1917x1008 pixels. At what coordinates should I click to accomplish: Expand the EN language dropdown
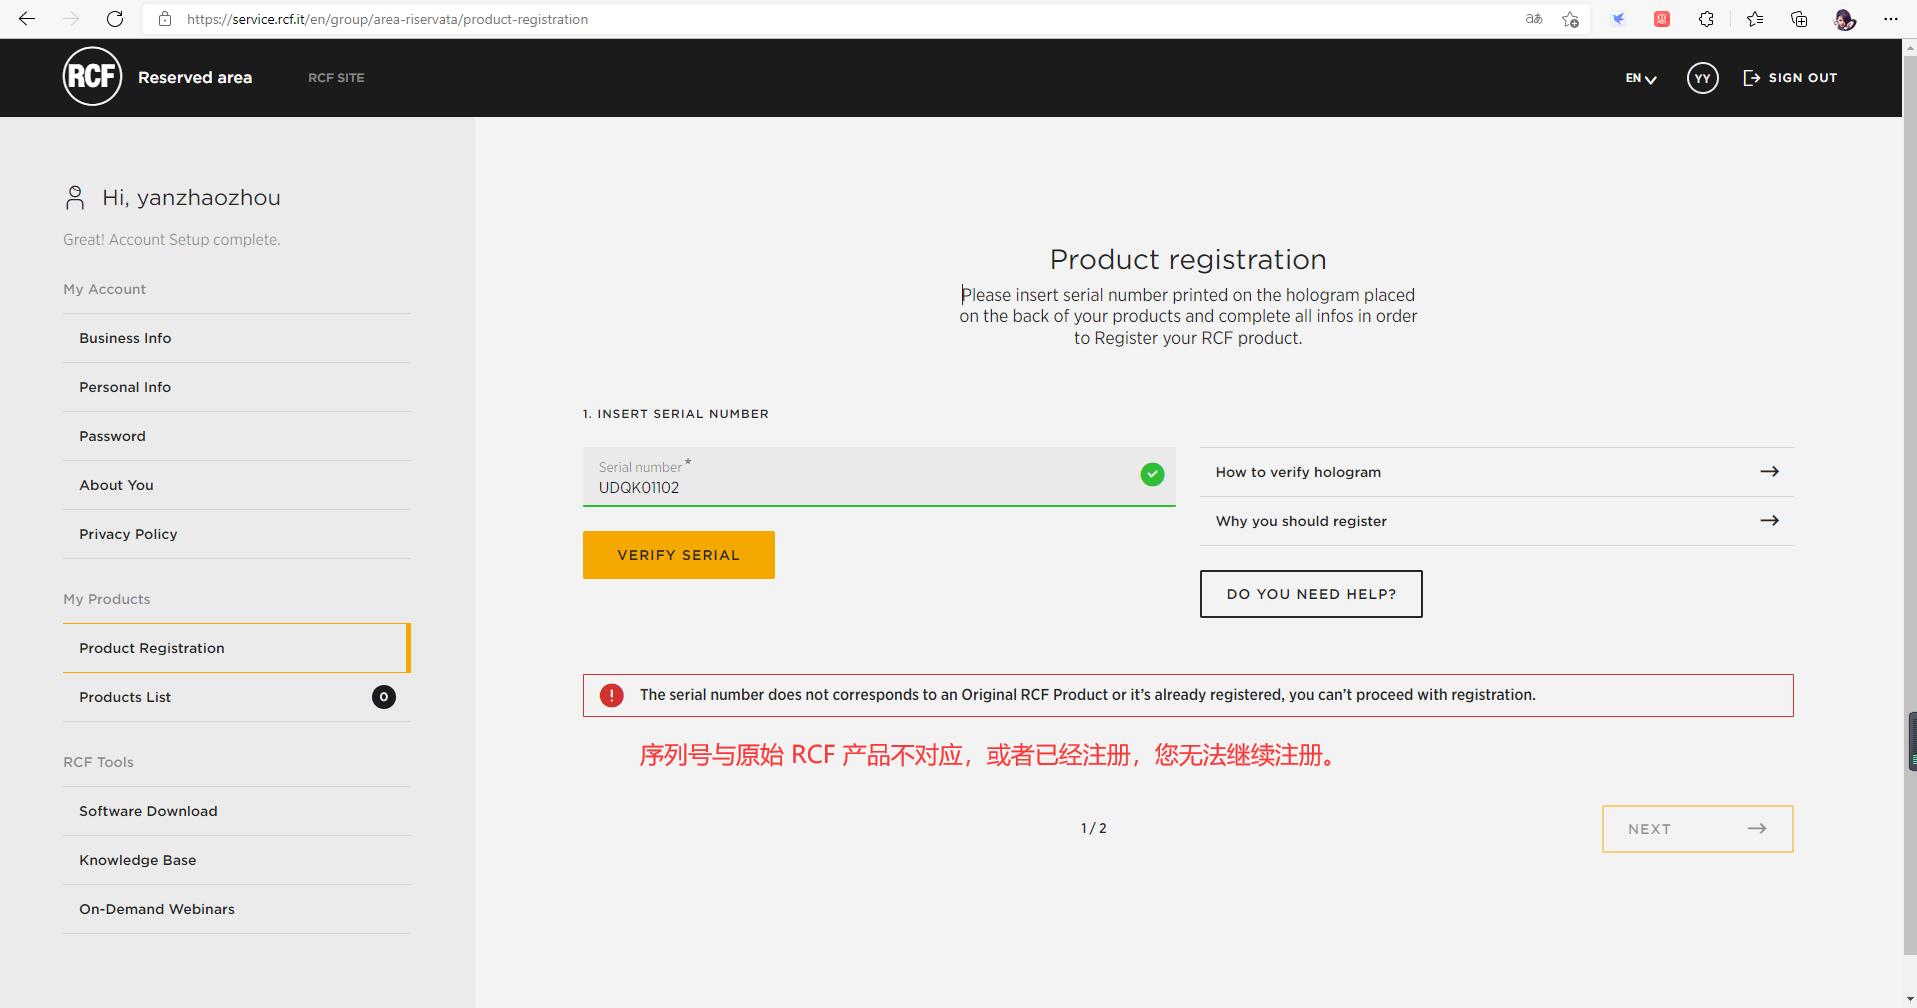point(1640,78)
